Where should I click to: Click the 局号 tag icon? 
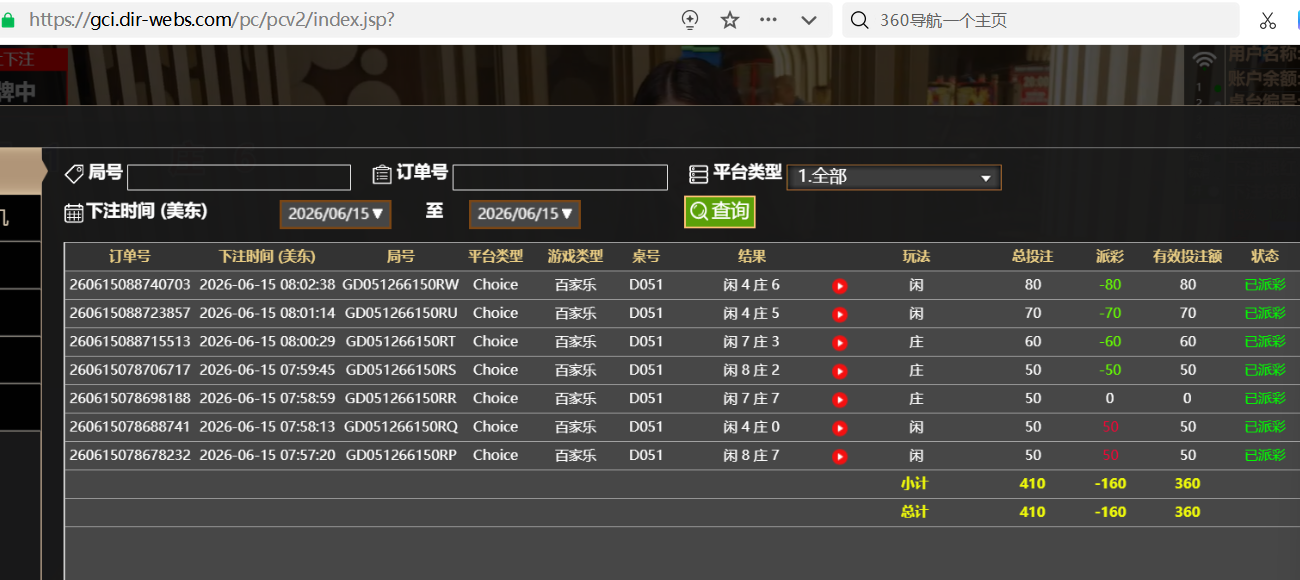(x=74, y=174)
